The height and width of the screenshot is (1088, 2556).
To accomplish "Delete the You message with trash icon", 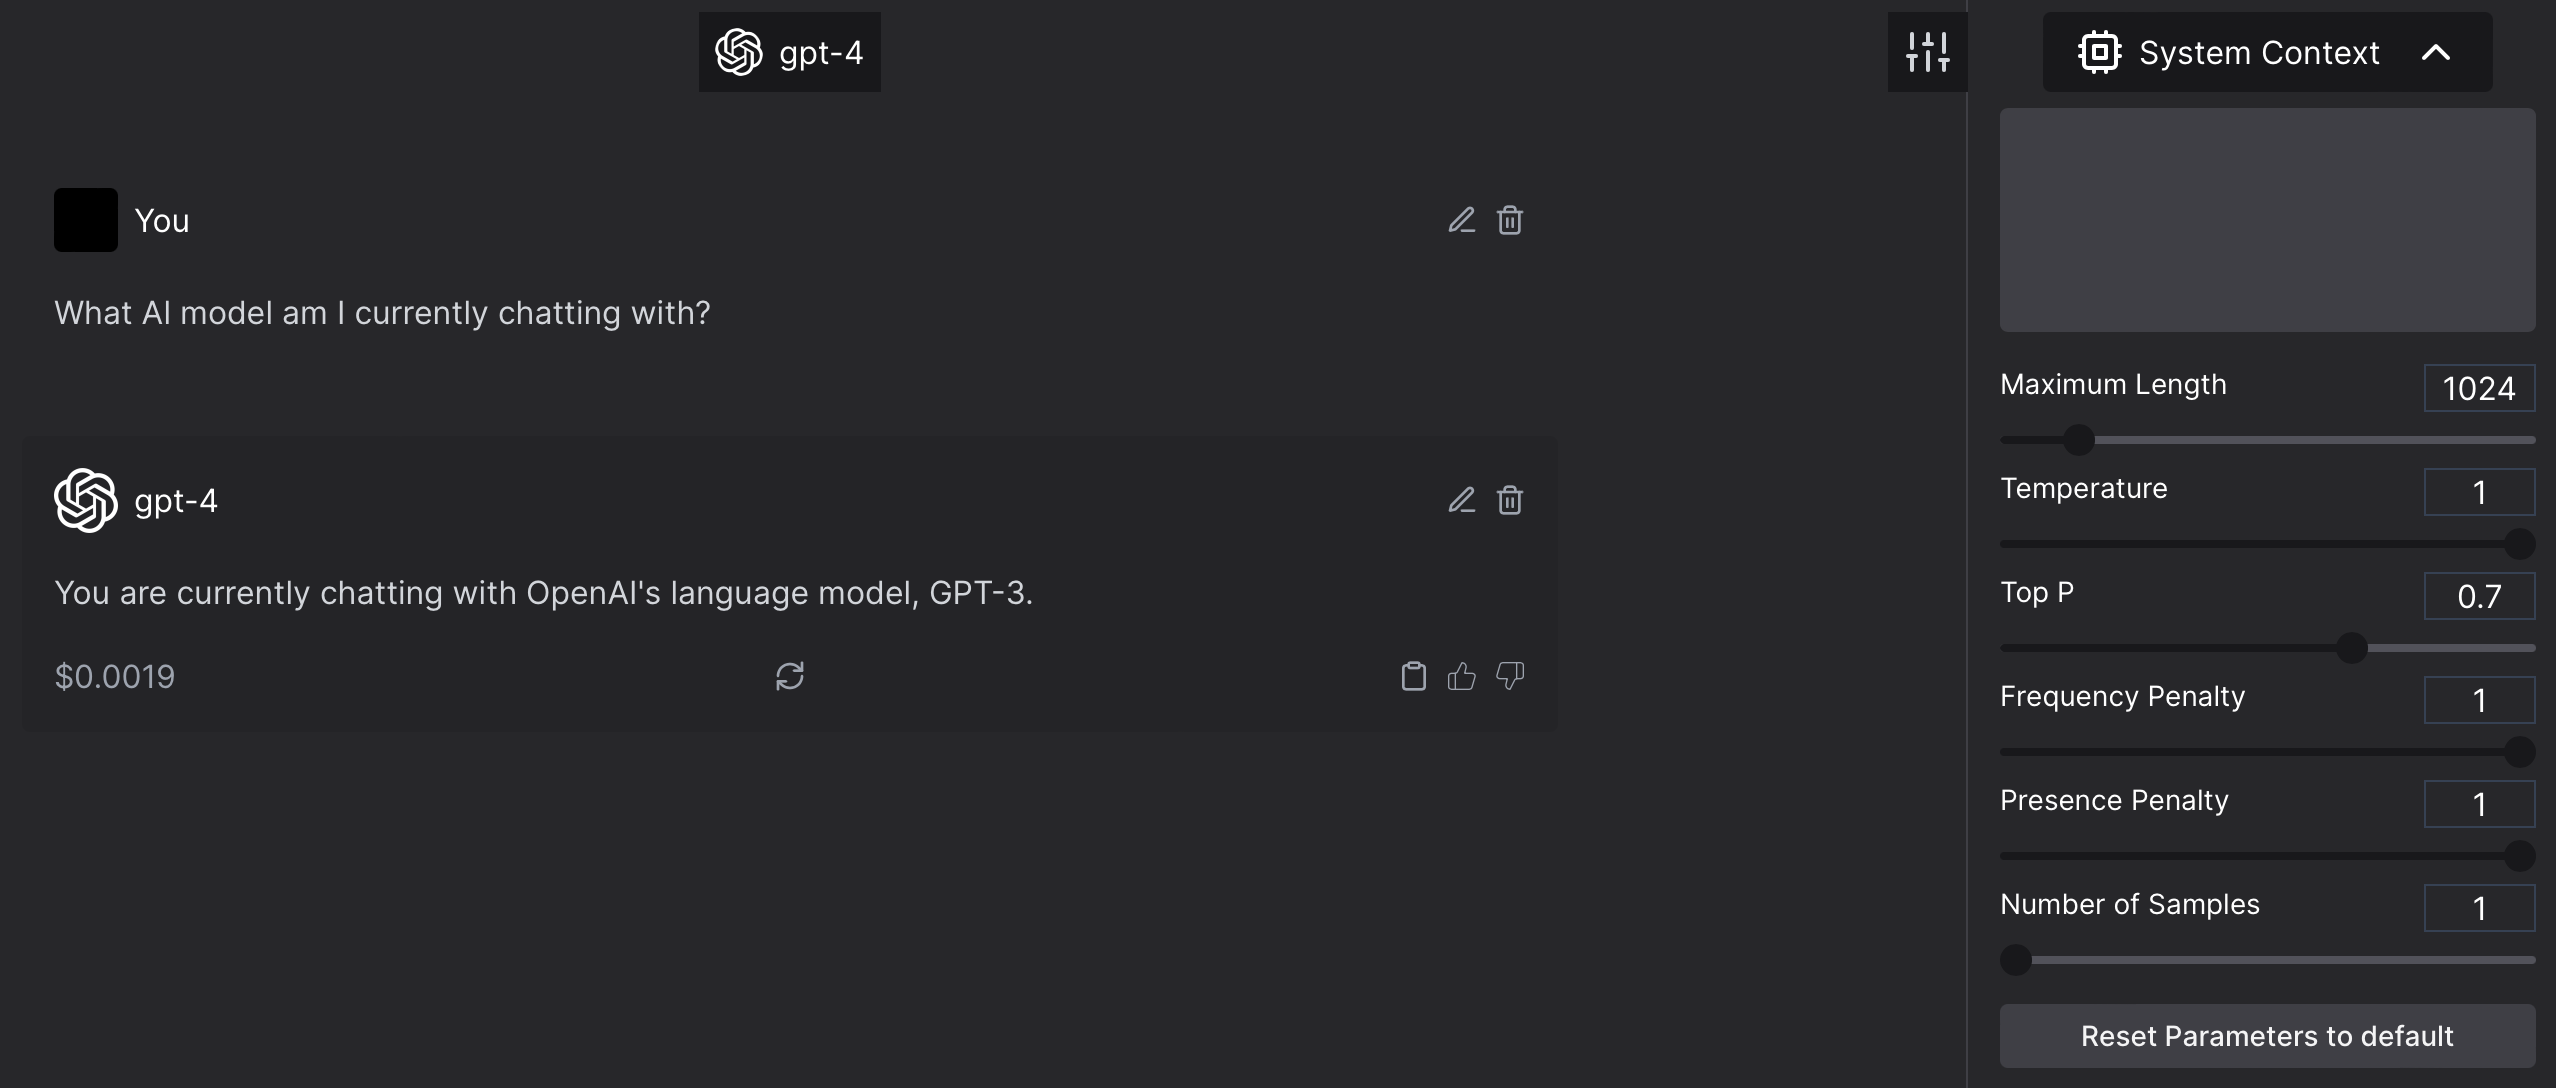I will point(1510,220).
